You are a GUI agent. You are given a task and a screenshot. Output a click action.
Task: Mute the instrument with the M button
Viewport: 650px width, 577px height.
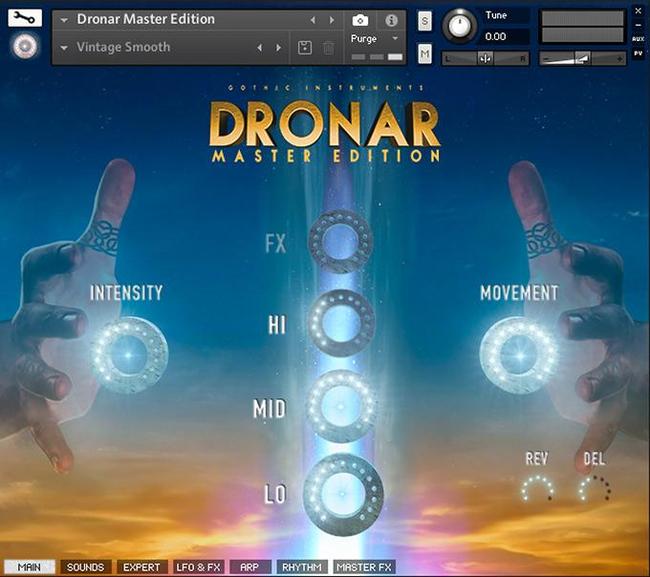(x=424, y=54)
